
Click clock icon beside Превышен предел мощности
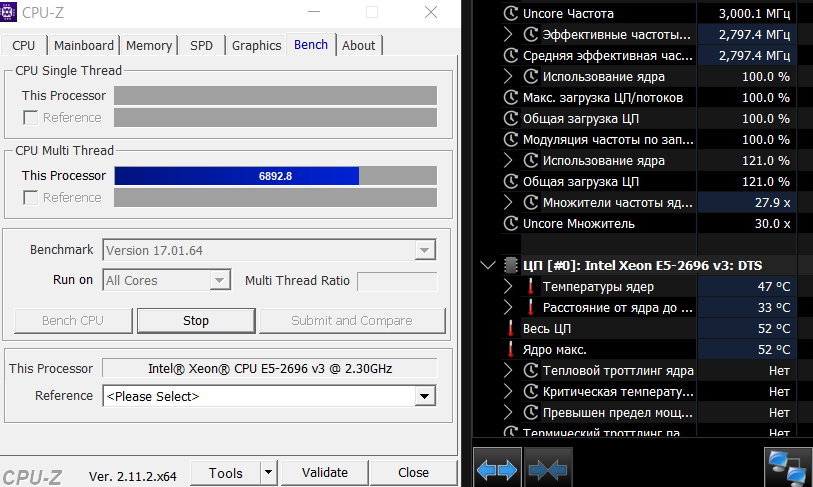tap(530, 412)
